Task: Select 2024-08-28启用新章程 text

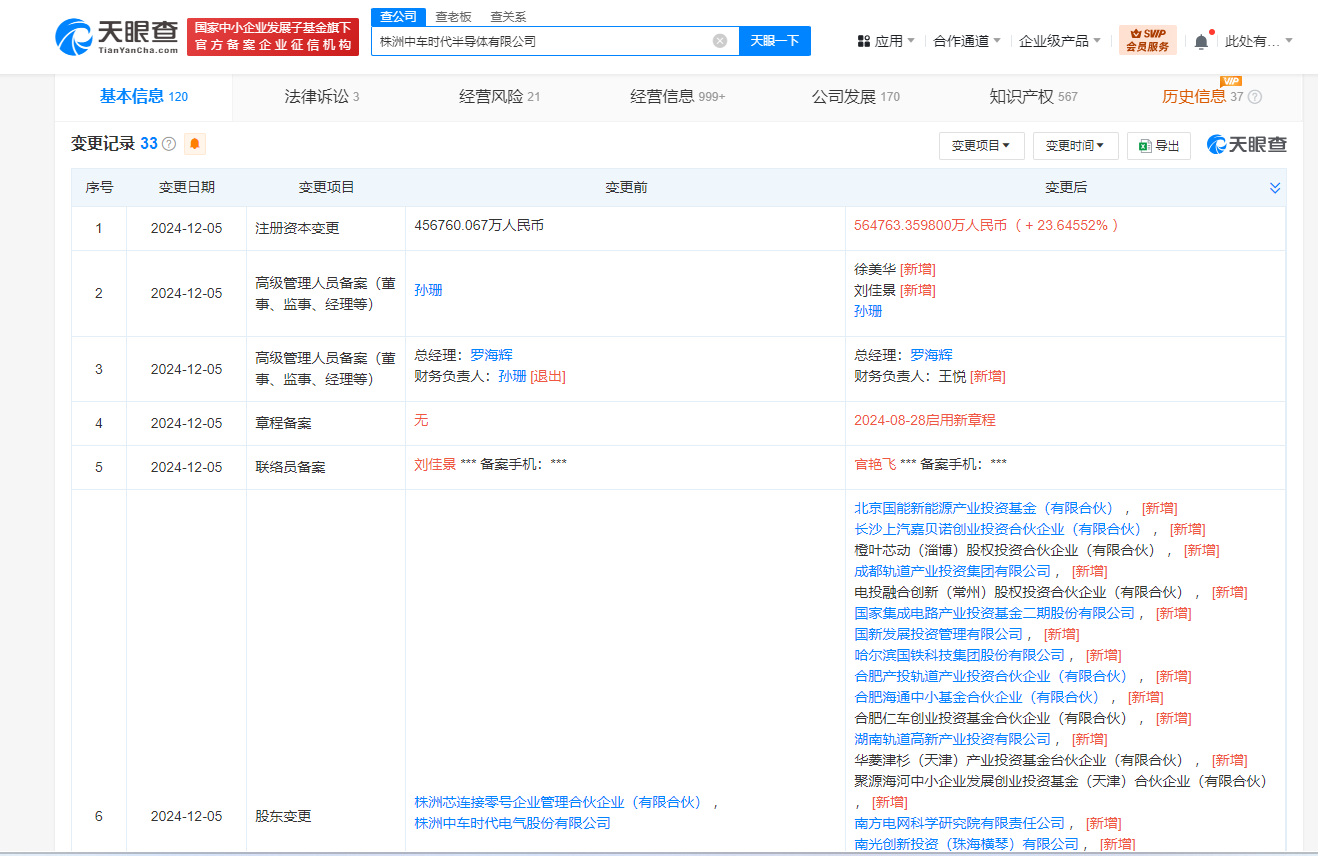Action: [x=925, y=420]
